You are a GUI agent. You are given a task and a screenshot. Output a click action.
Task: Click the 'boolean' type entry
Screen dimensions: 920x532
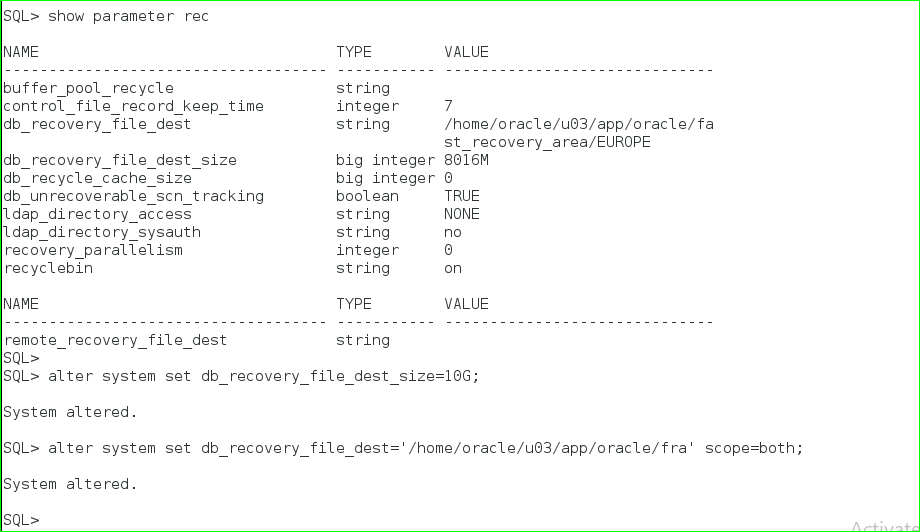click(x=367, y=196)
